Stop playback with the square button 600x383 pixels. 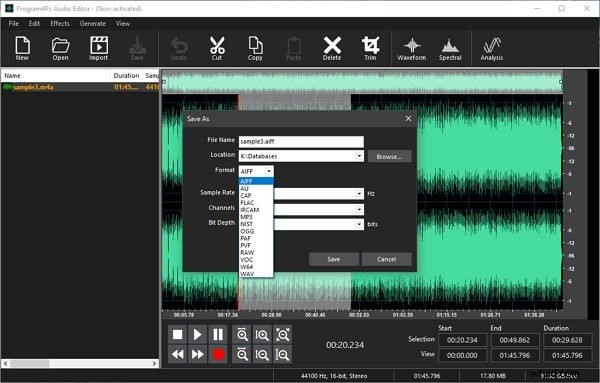point(178,335)
